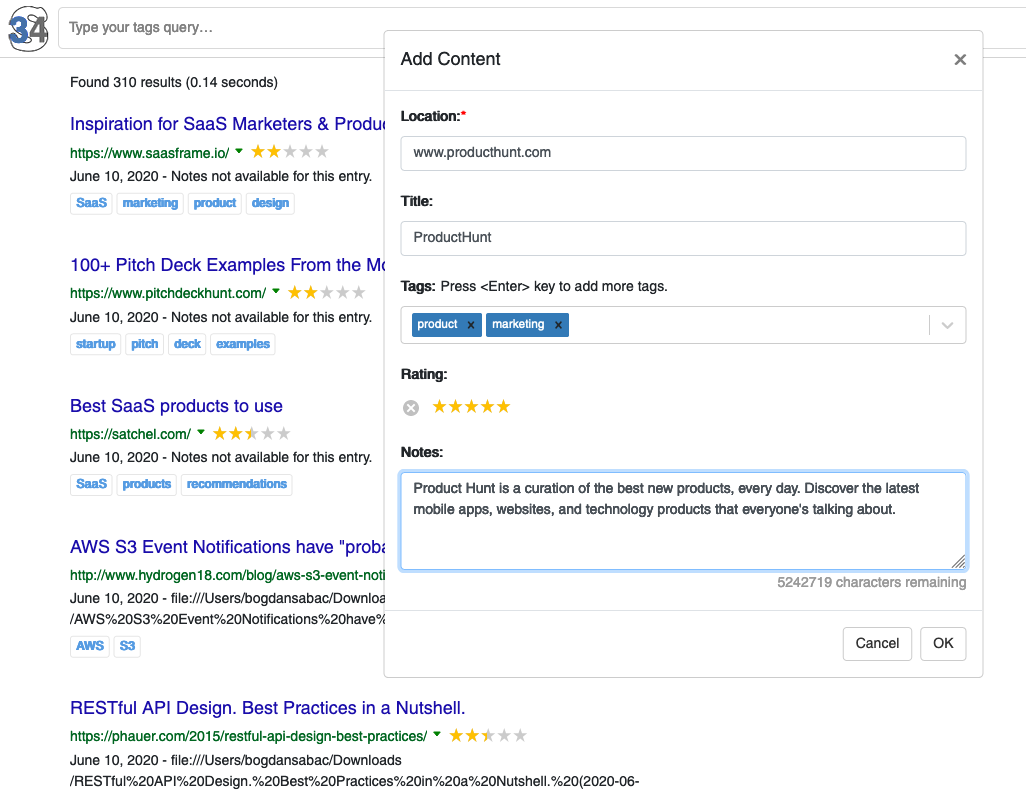Filter by the deck tag
The width and height of the screenshot is (1026, 793).
click(x=187, y=344)
